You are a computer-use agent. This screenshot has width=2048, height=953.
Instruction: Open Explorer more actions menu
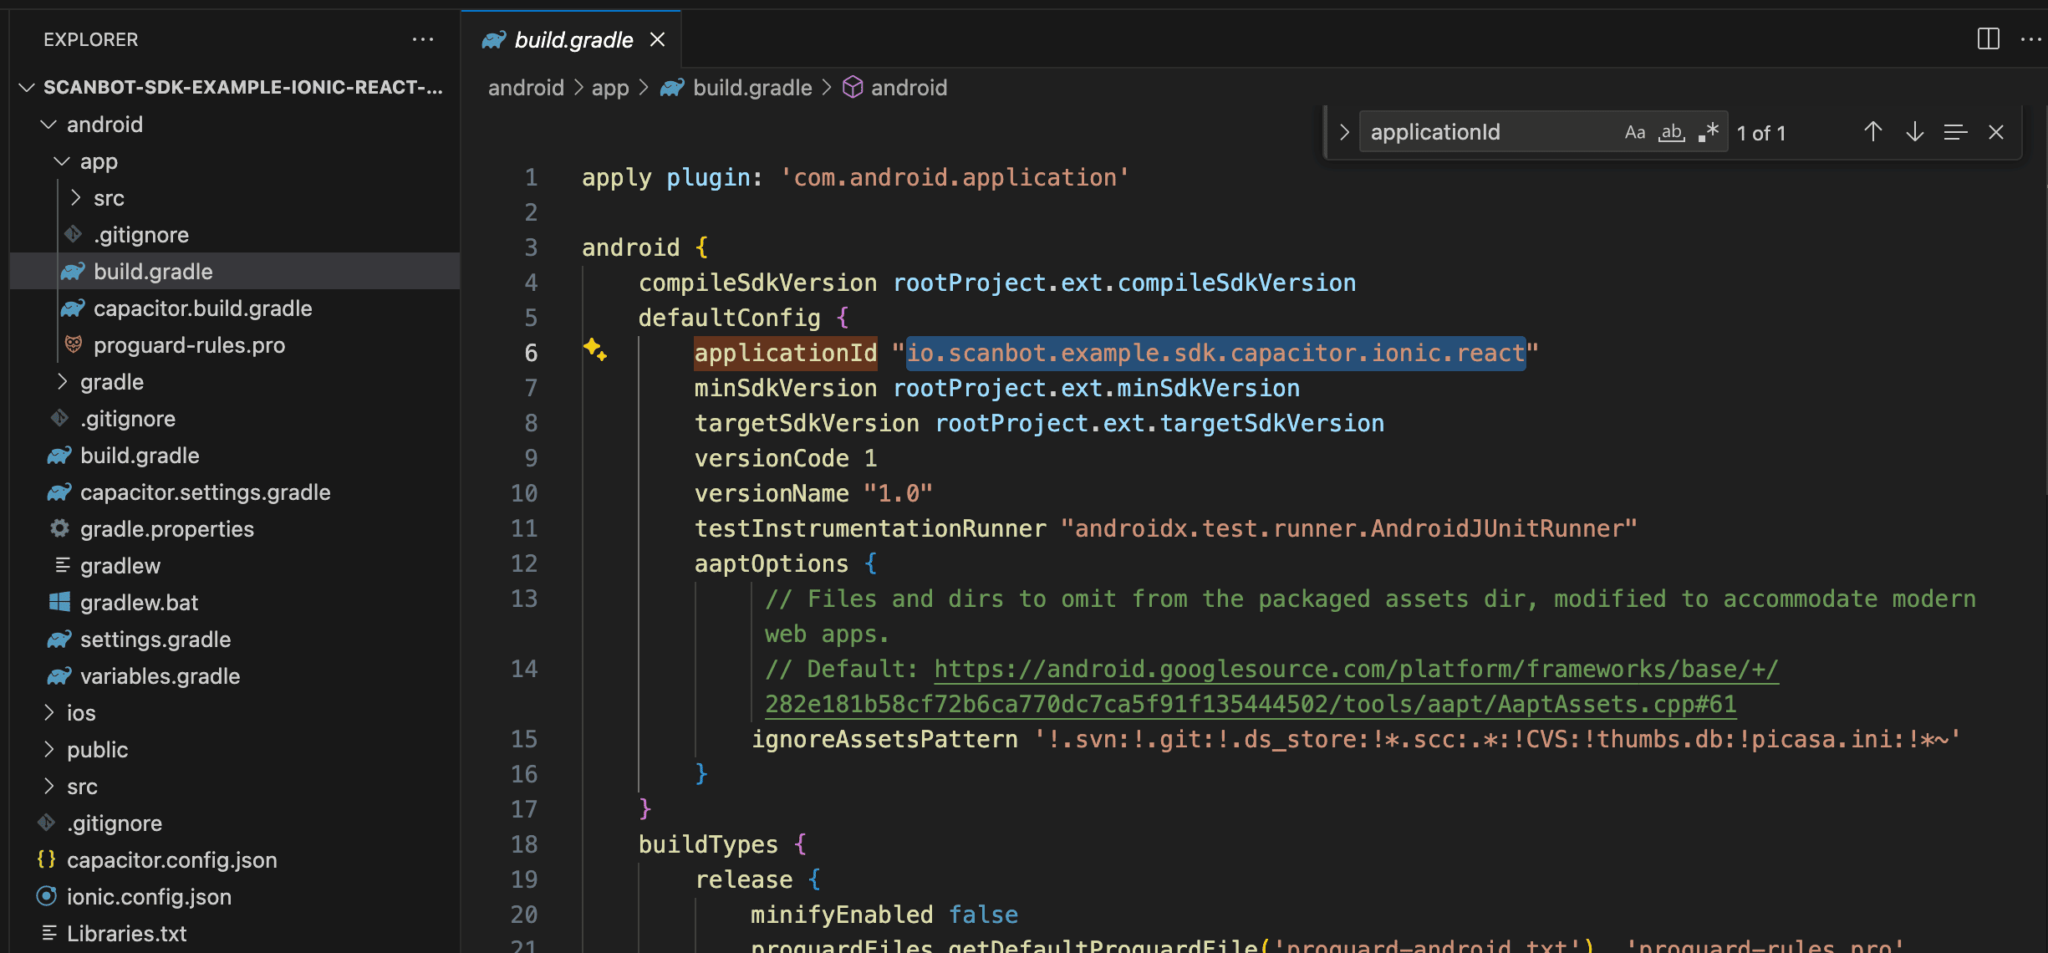(x=423, y=39)
